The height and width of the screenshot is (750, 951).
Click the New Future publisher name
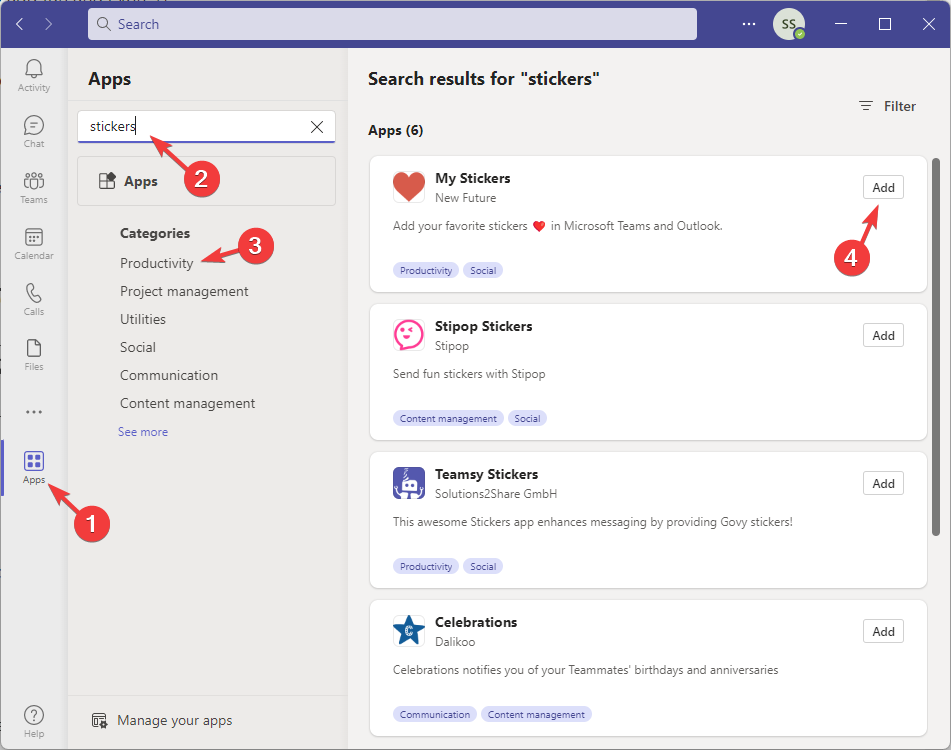click(x=465, y=198)
